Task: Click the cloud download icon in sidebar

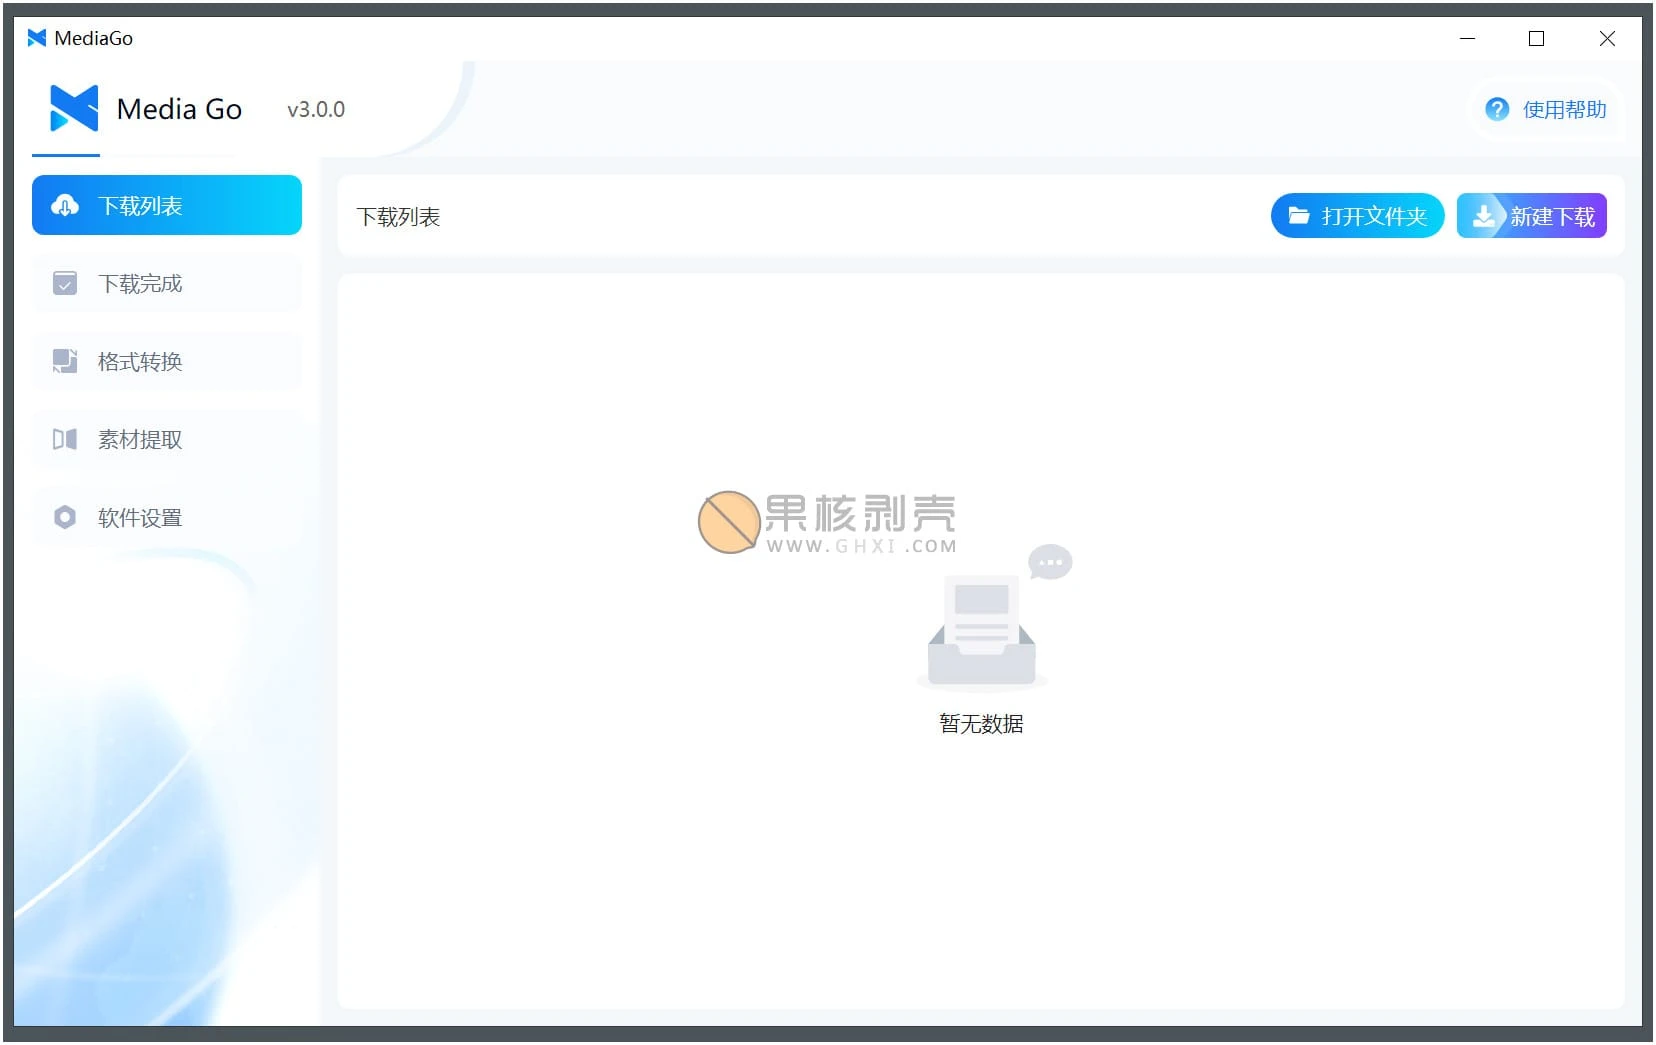Action: pyautogui.click(x=65, y=206)
